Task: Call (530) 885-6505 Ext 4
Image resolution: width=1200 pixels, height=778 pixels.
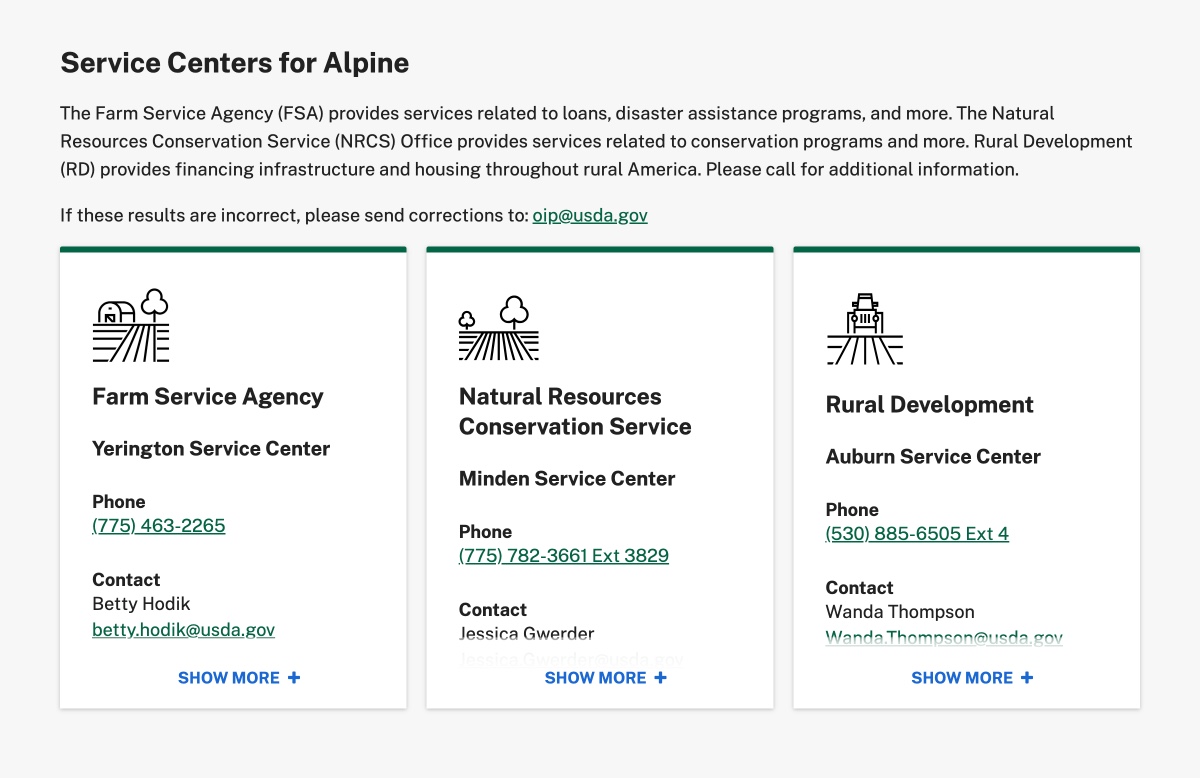Action: point(917,533)
